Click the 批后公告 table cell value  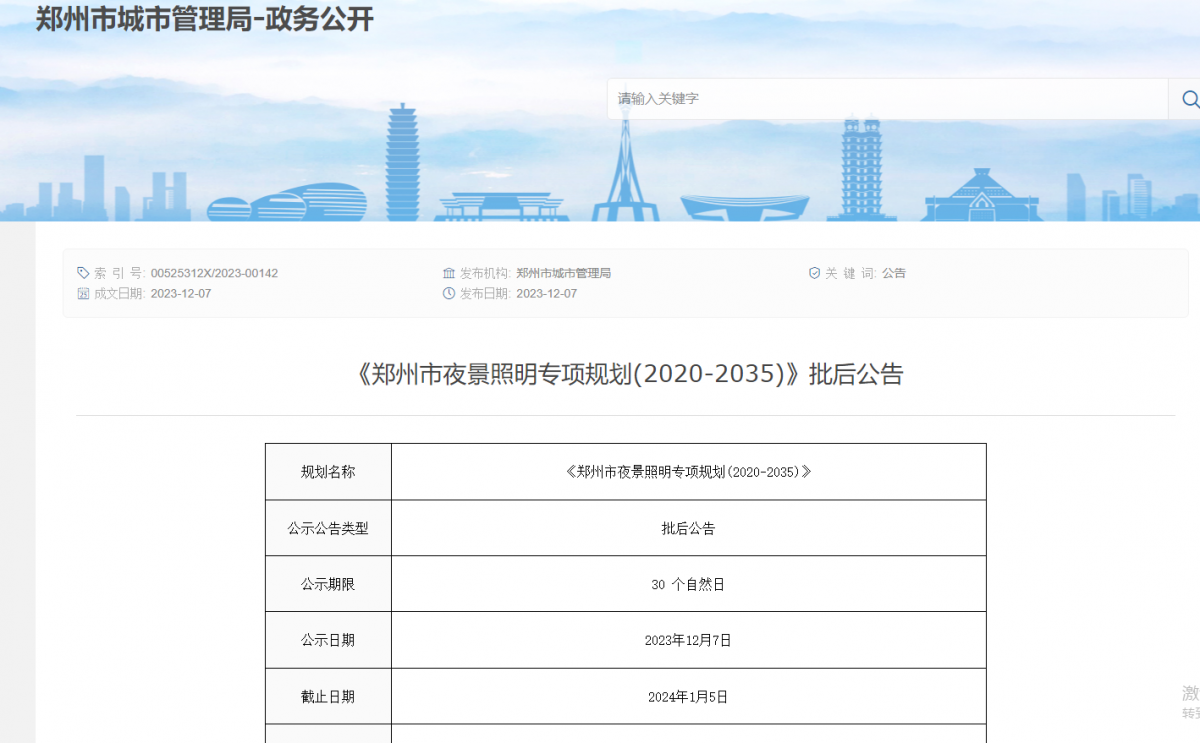[x=688, y=528]
